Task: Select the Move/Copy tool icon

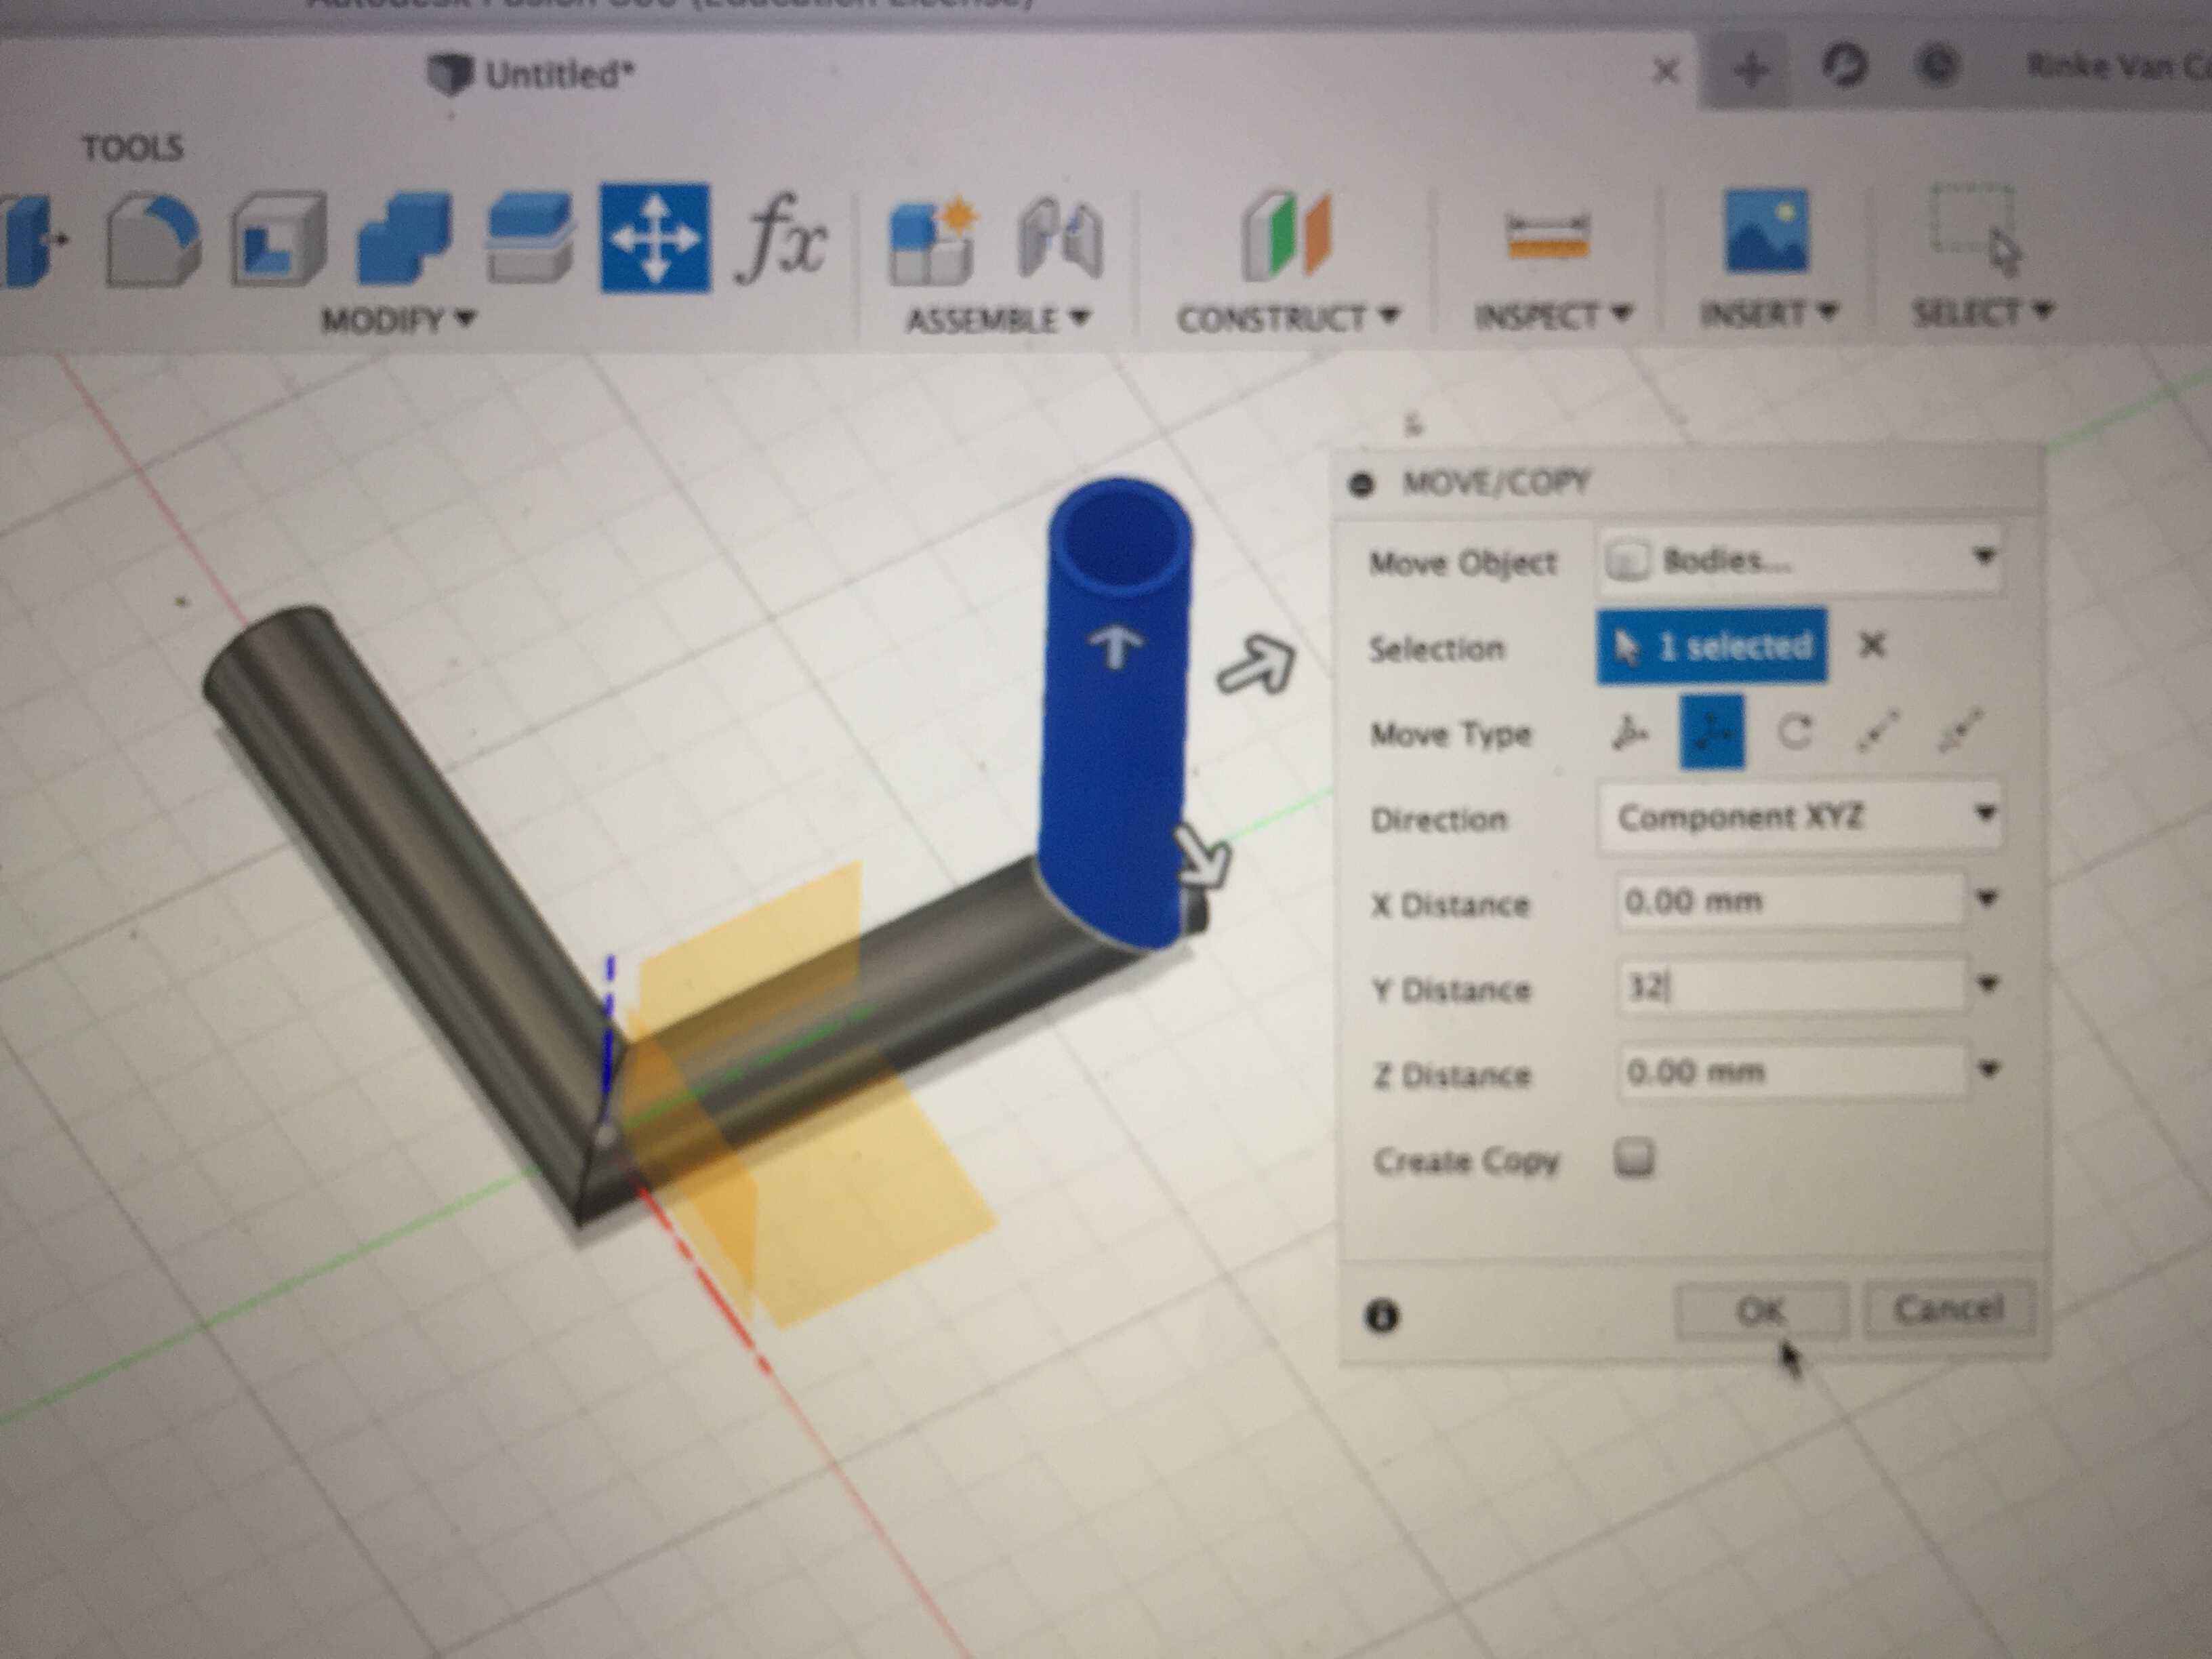Action: point(655,238)
